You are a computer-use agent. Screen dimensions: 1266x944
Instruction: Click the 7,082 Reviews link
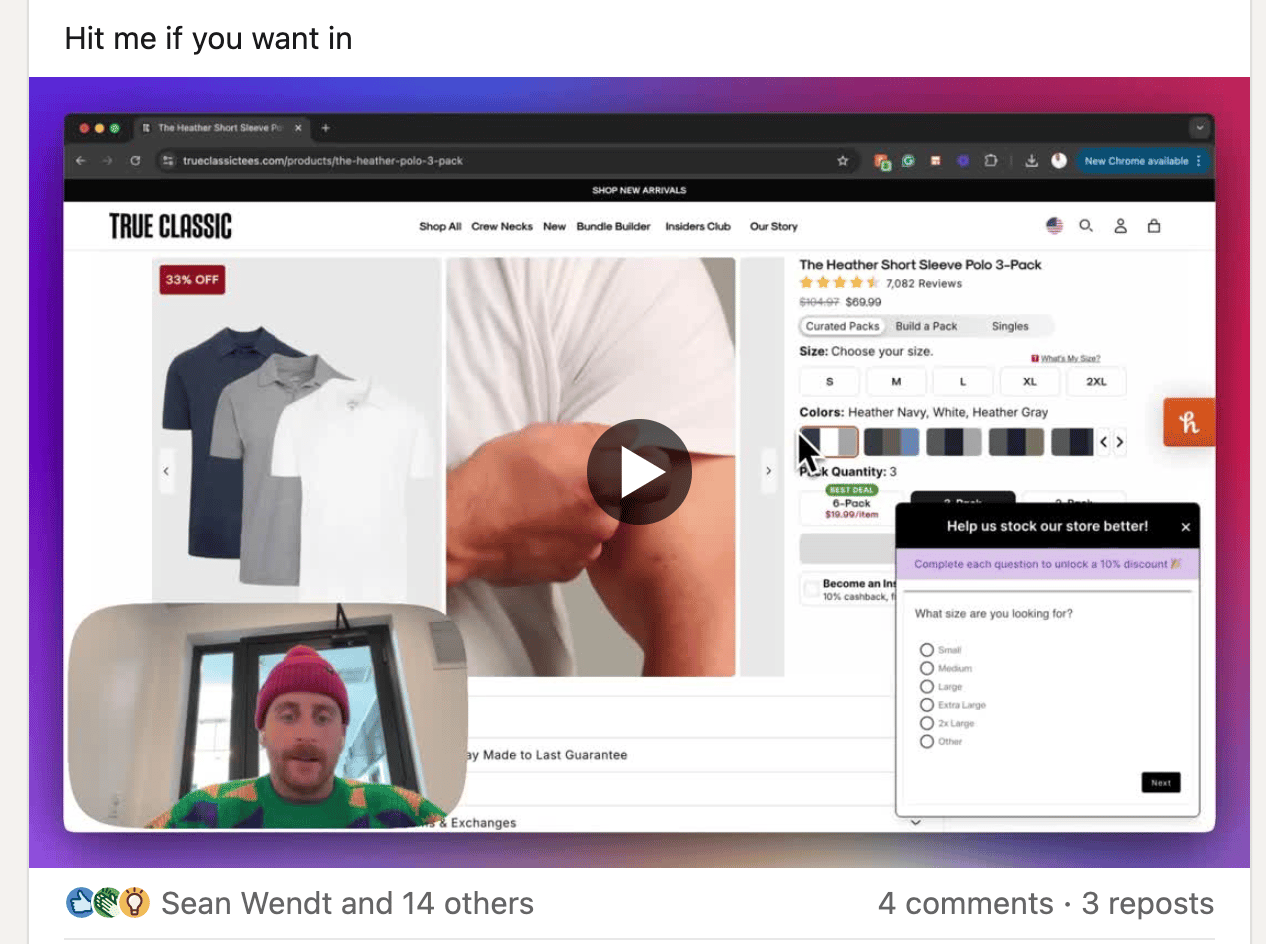pos(924,284)
